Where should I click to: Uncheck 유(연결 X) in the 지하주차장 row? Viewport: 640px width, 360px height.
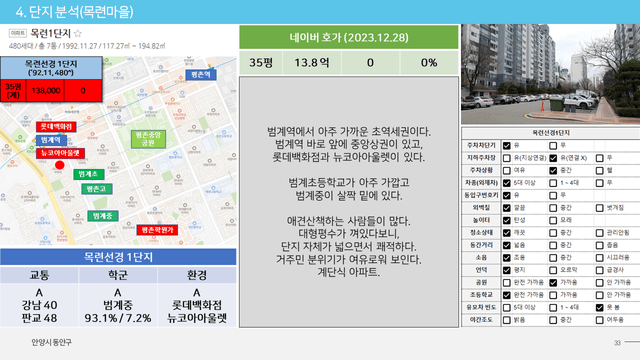(x=553, y=158)
